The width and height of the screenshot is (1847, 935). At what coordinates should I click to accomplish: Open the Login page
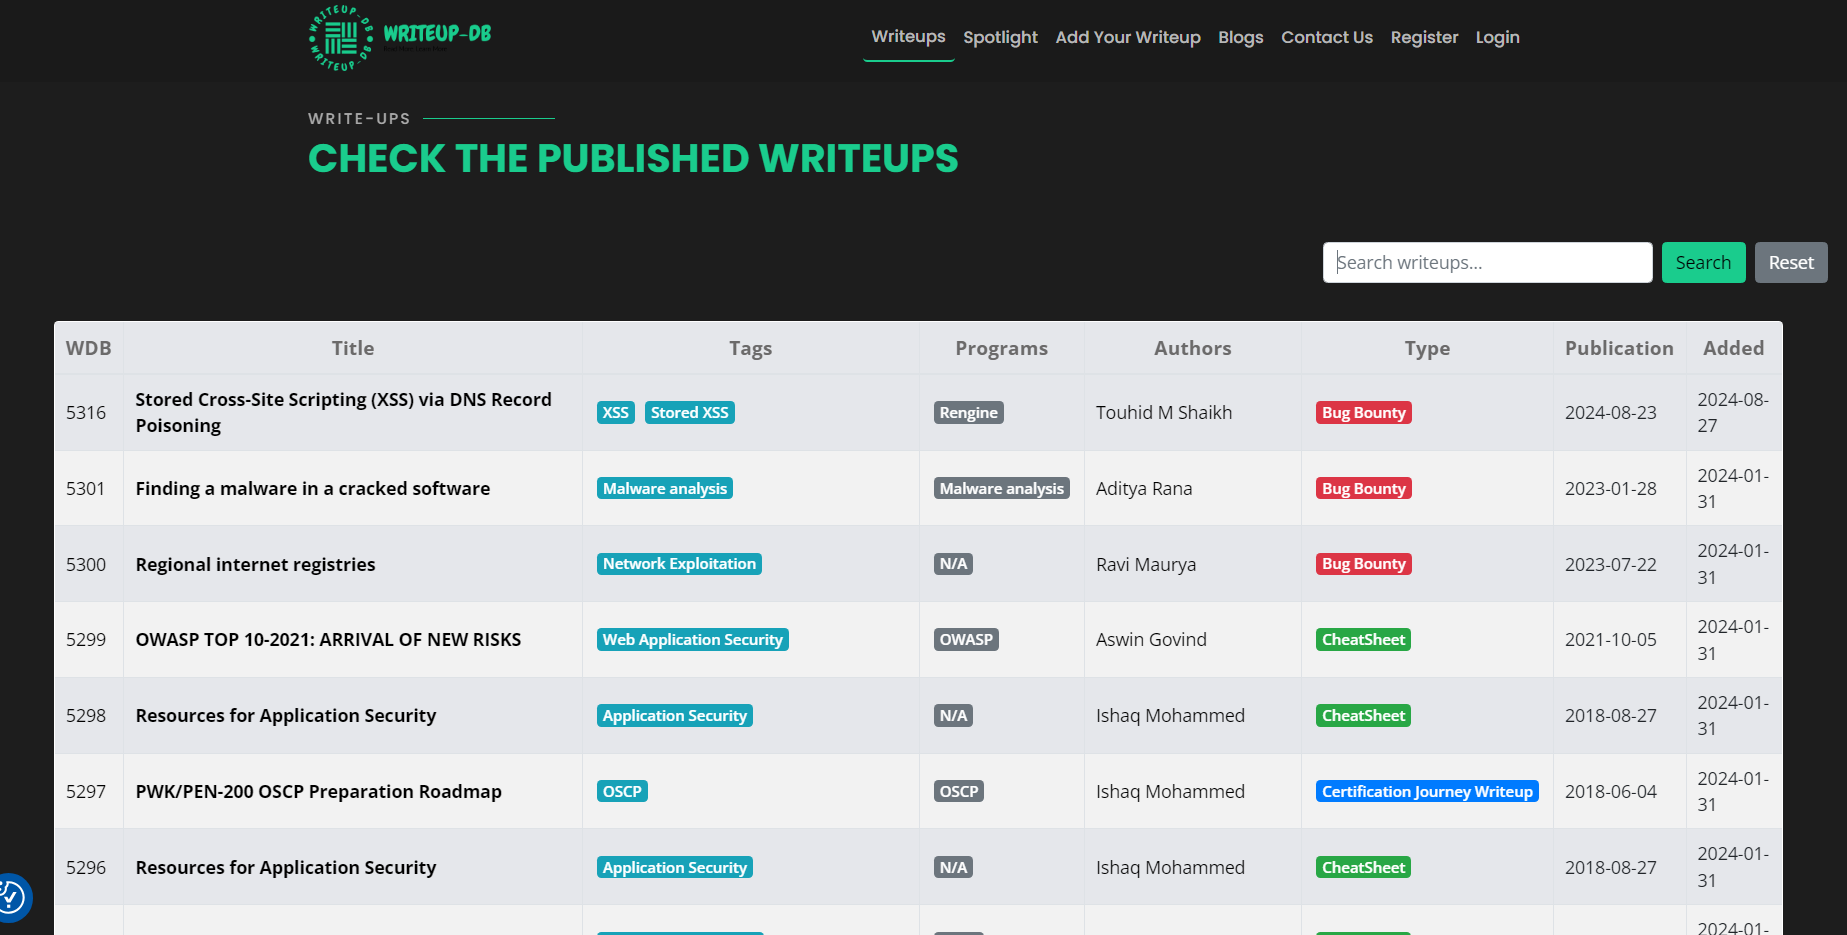(x=1497, y=37)
